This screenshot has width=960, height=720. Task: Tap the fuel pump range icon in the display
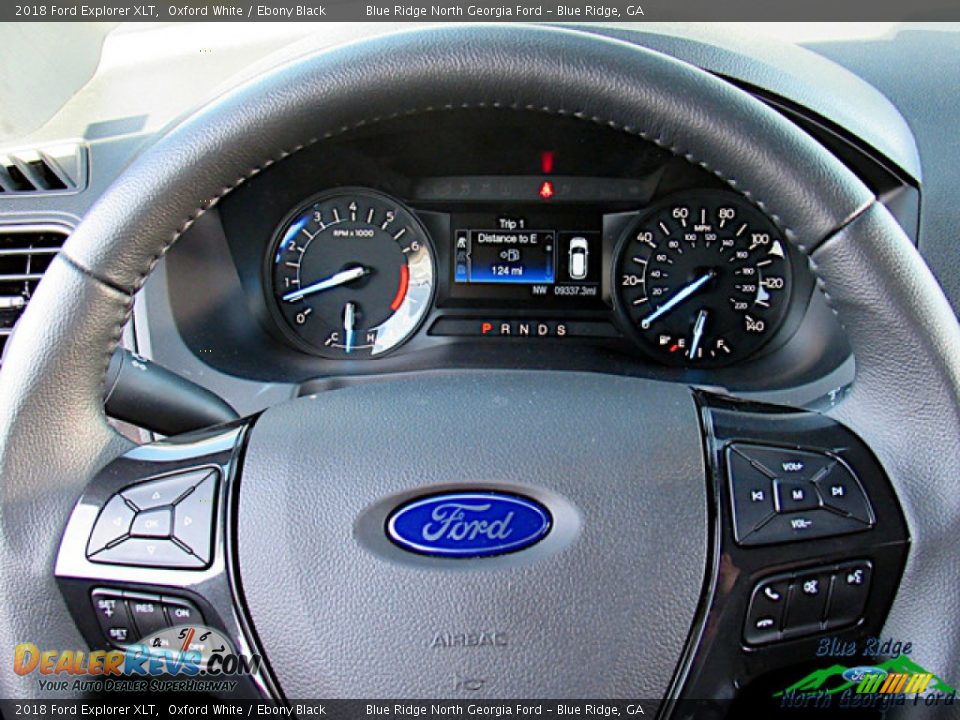point(510,254)
